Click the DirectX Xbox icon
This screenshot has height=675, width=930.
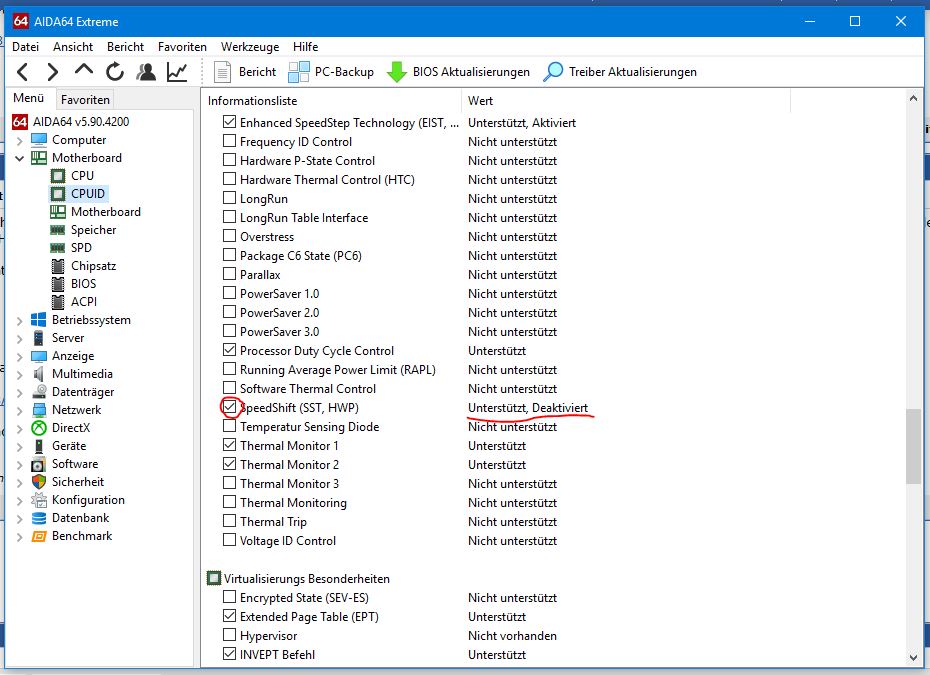pyautogui.click(x=39, y=428)
